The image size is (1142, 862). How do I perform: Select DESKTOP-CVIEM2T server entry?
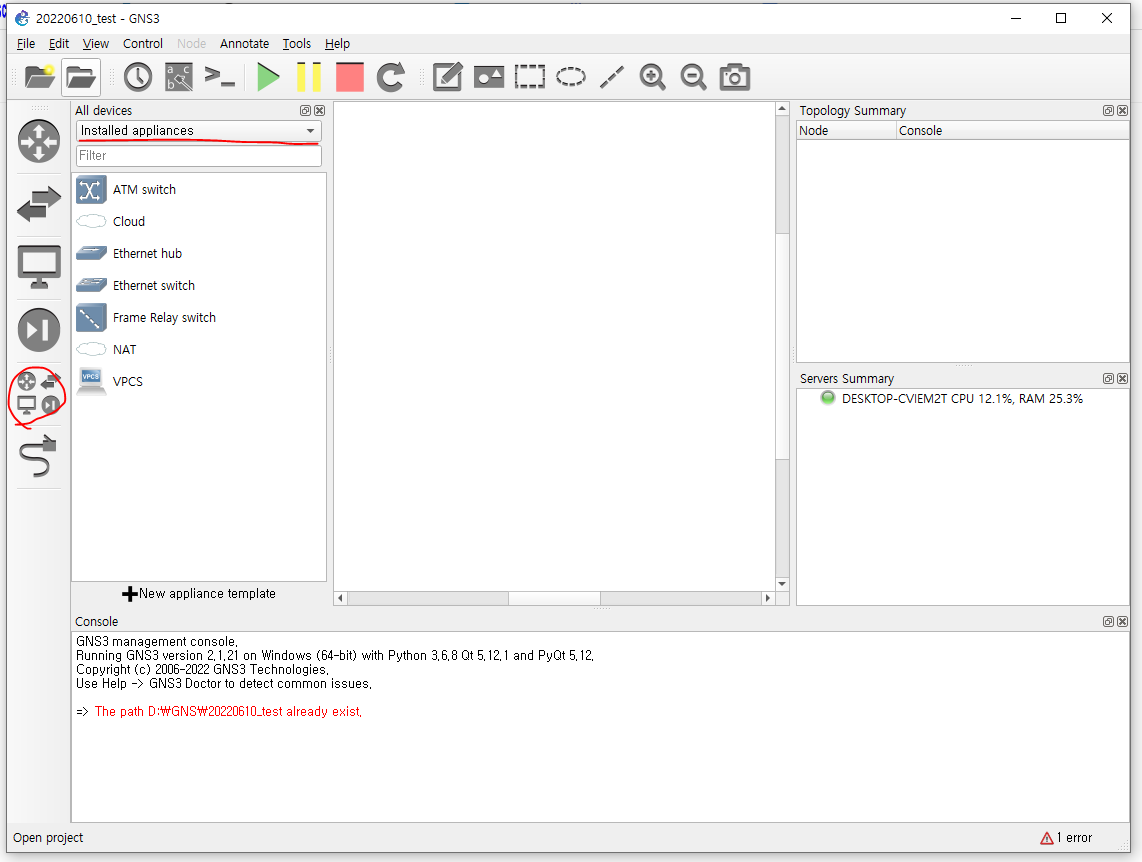click(x=961, y=399)
